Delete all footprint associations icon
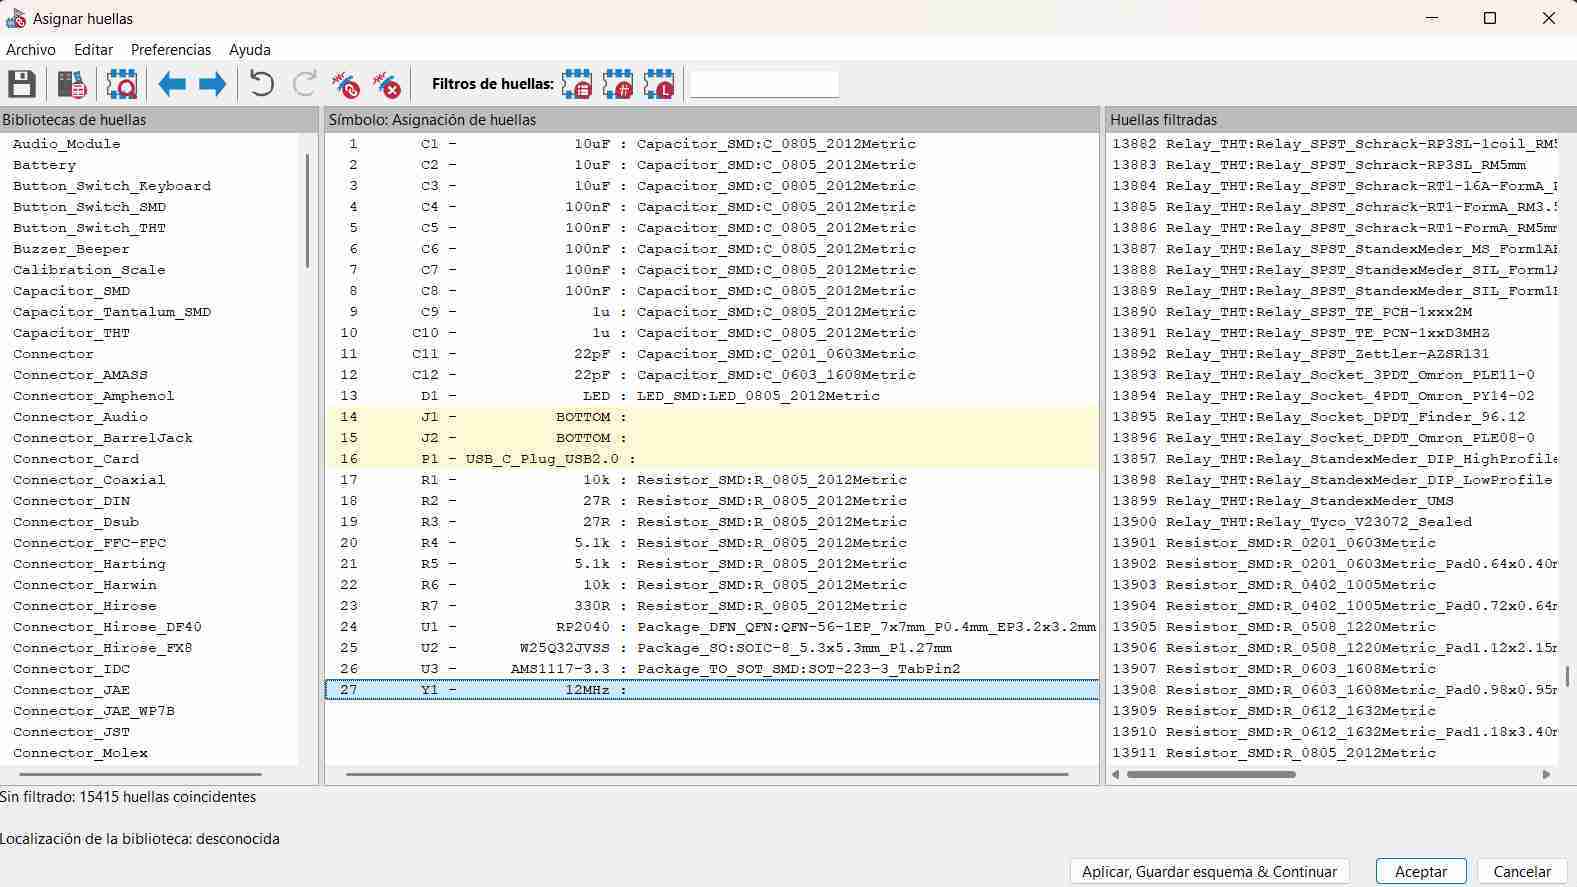Image resolution: width=1577 pixels, height=887 pixels. 387,84
